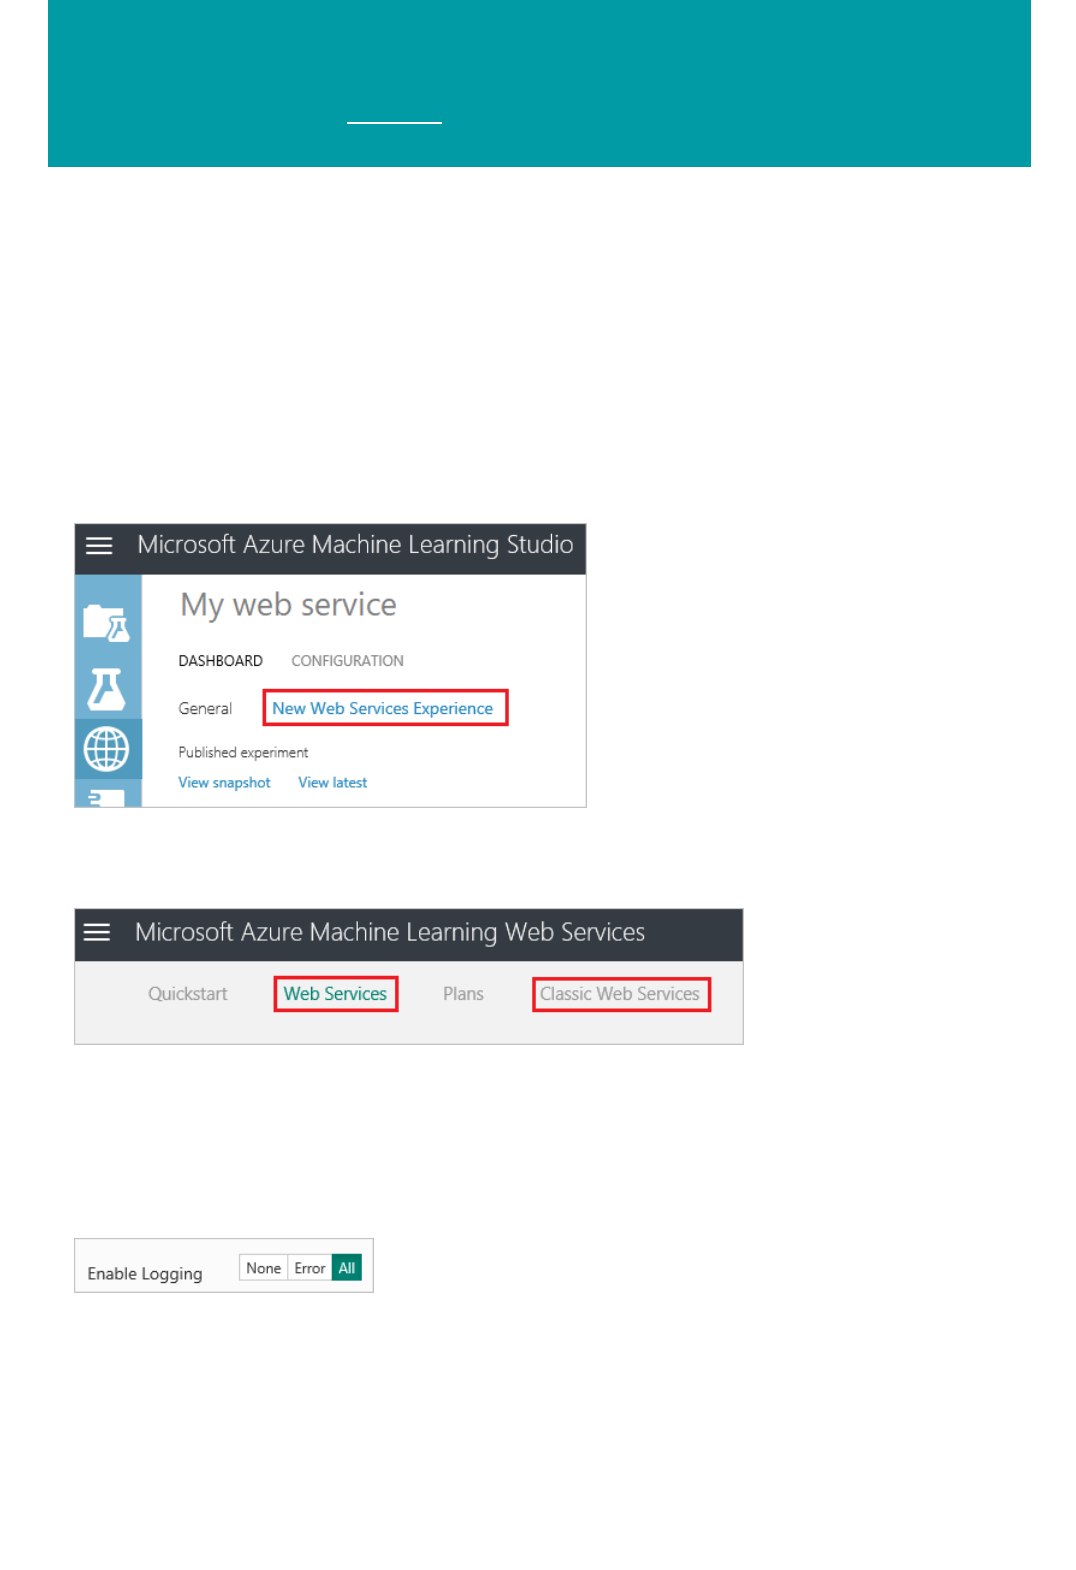Click the View snapshot link
The image size is (1076, 1570).
(224, 783)
